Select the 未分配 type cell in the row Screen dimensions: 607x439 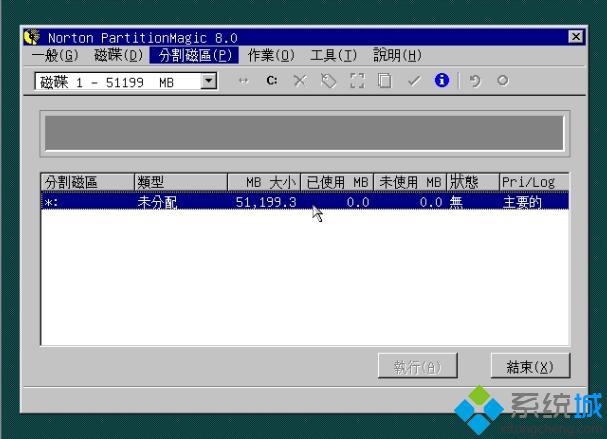(x=157, y=202)
